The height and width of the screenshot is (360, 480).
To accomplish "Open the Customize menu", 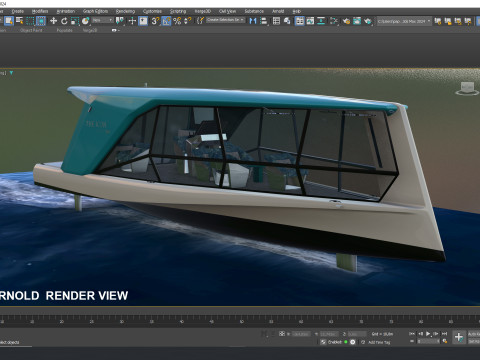I will click(x=152, y=11).
